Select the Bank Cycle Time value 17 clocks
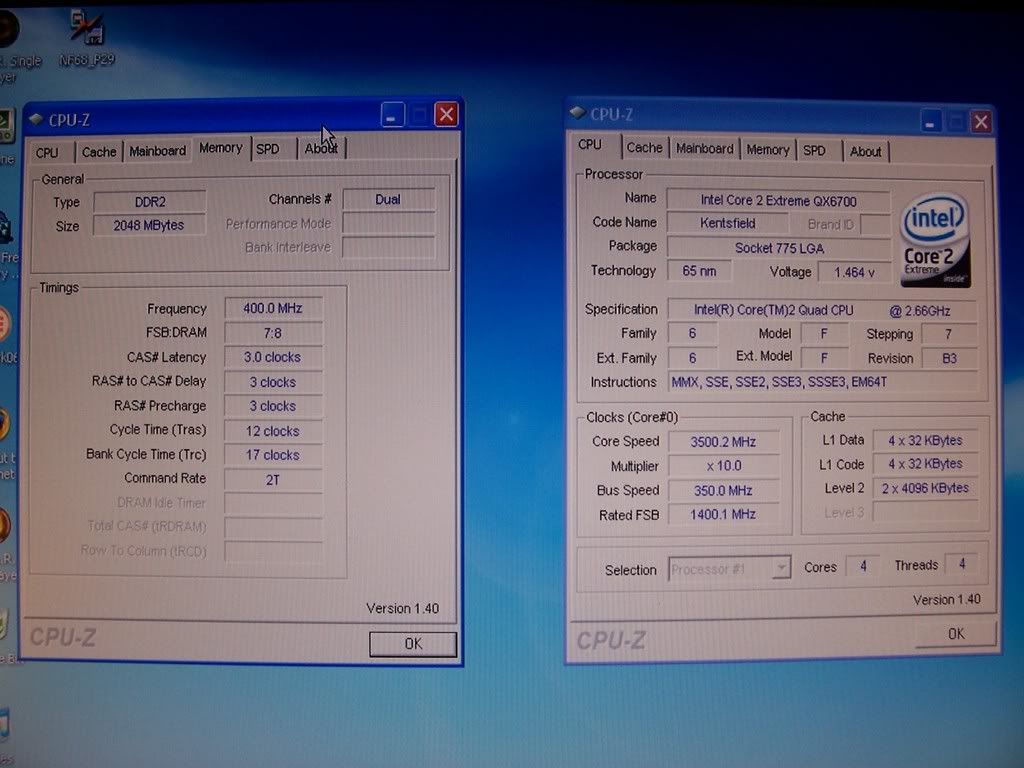The width and height of the screenshot is (1024, 768). tap(273, 455)
